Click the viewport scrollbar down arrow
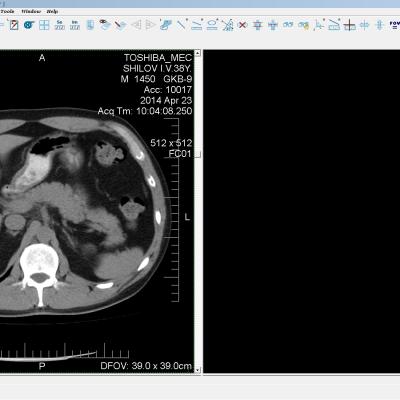This screenshot has height=400, width=400. click(x=198, y=370)
